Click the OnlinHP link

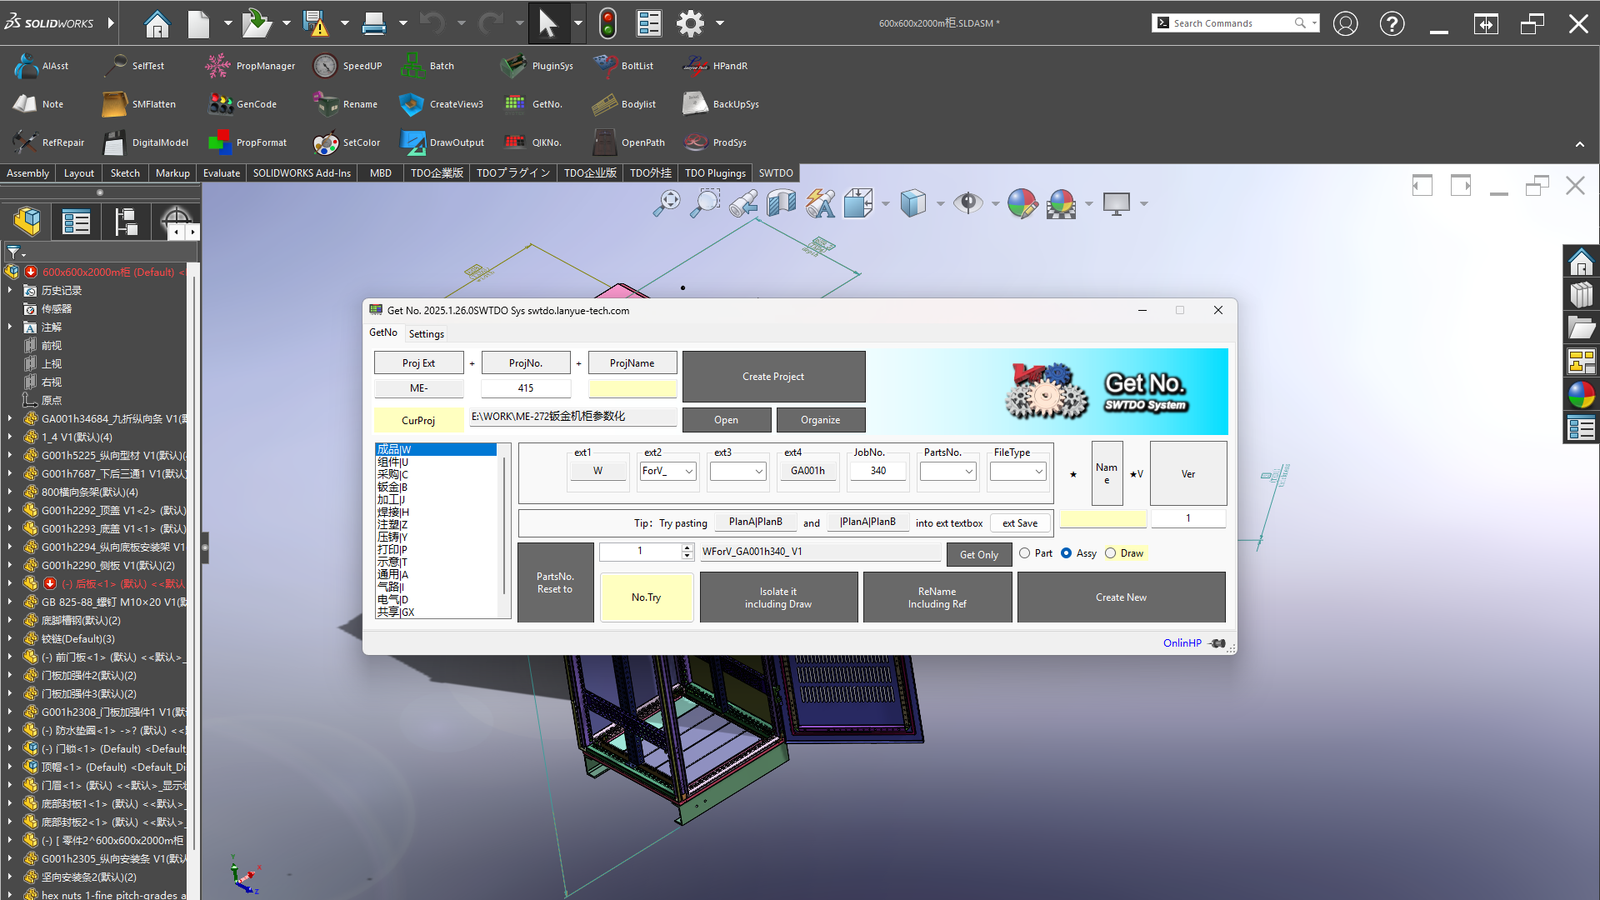tap(1182, 643)
